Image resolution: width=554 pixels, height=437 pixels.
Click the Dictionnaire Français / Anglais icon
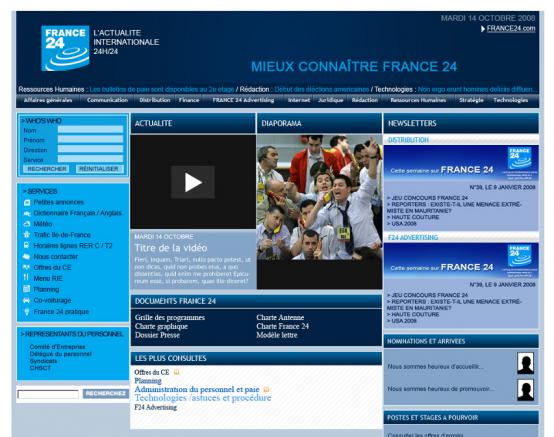tap(27, 213)
